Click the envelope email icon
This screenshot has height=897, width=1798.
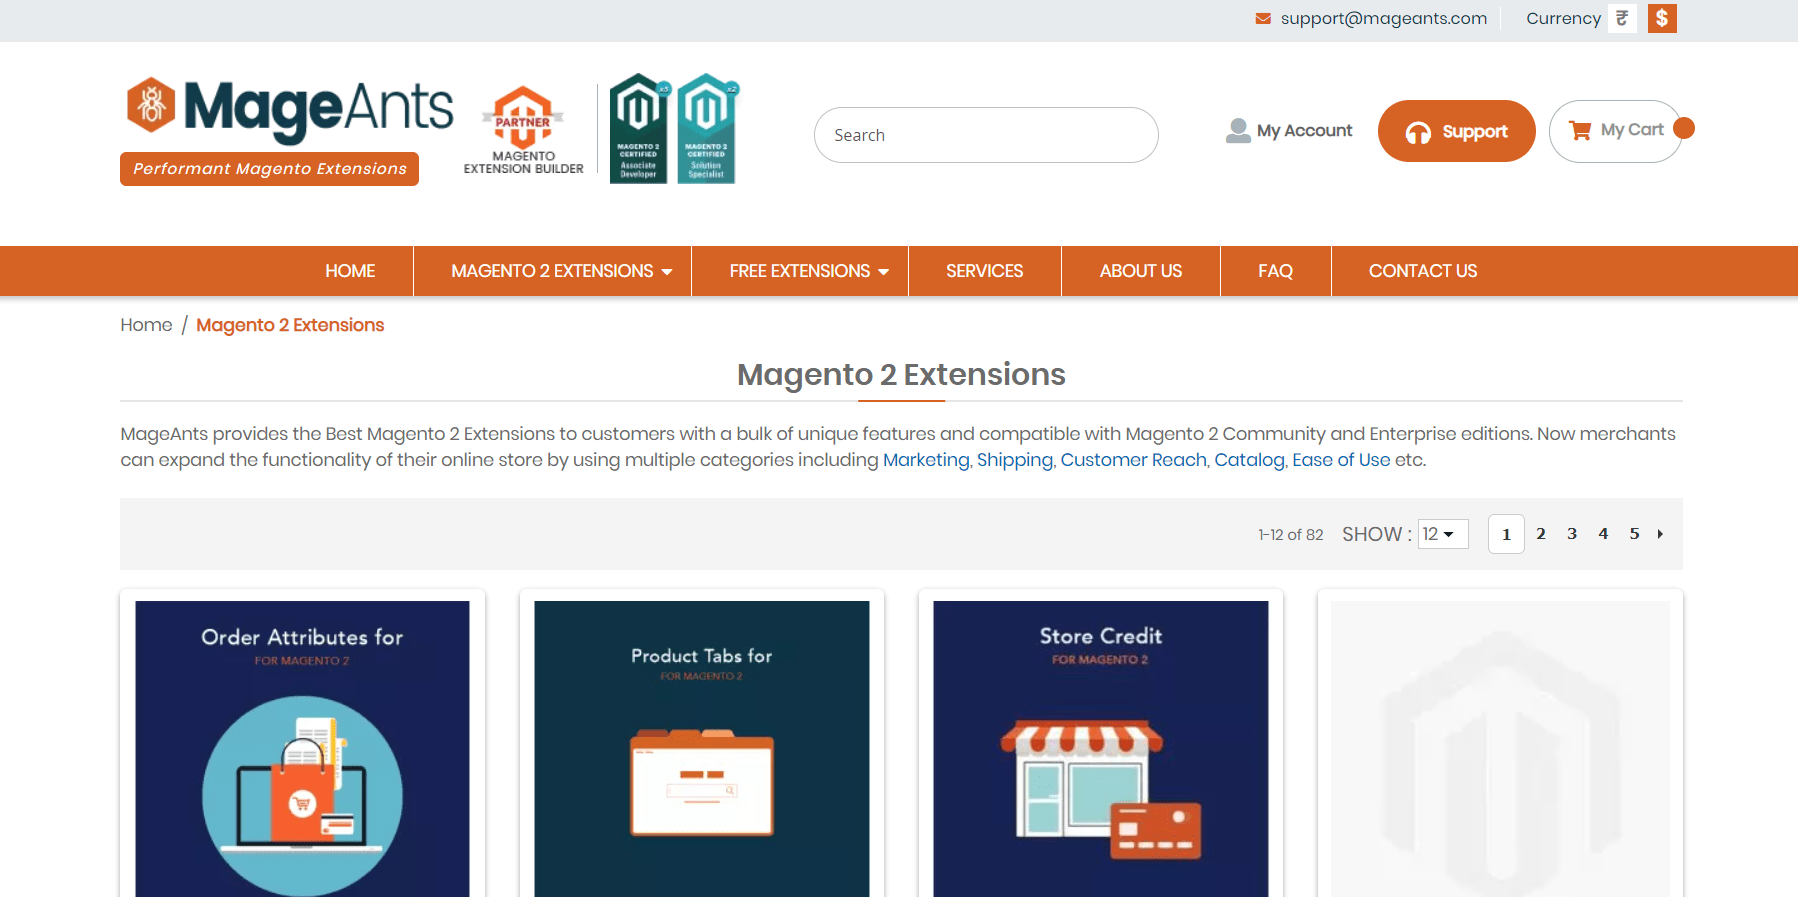[x=1263, y=18]
